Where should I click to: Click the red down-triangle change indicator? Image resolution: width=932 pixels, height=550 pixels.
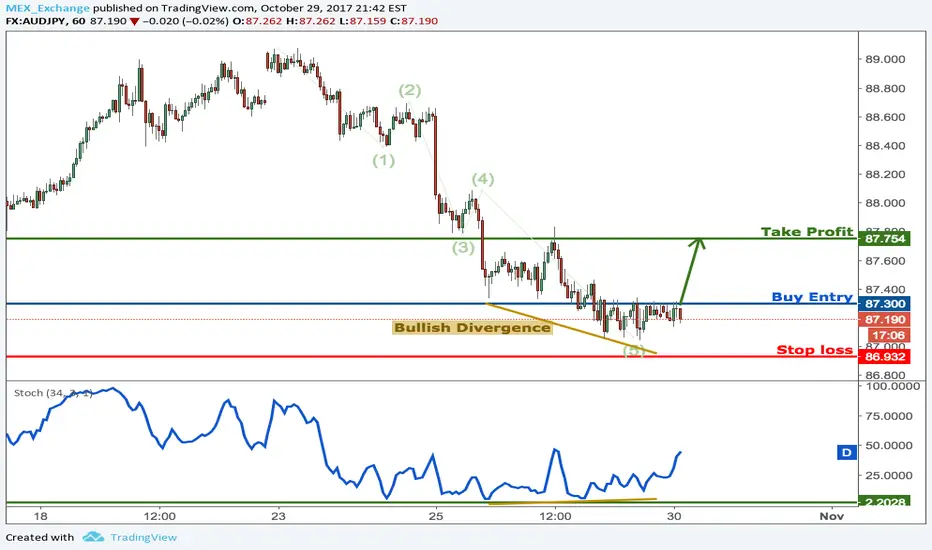[135, 21]
